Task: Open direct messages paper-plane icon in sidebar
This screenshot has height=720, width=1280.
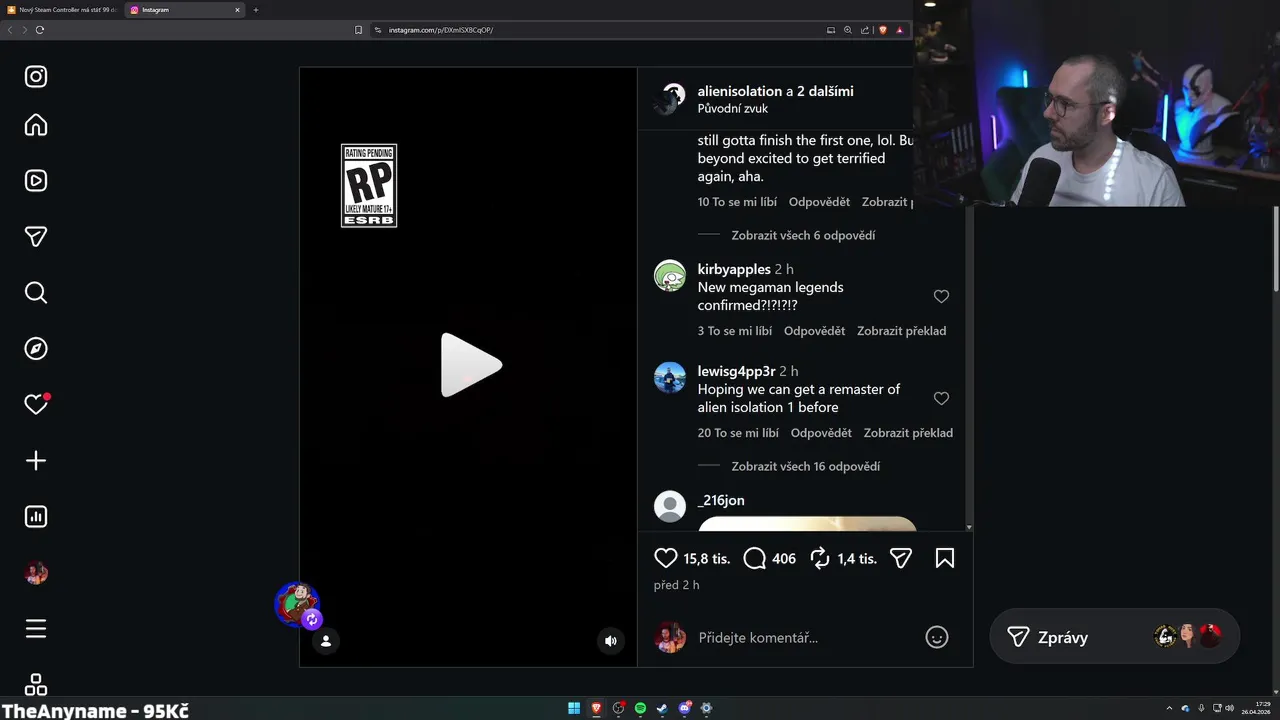Action: coord(36,237)
